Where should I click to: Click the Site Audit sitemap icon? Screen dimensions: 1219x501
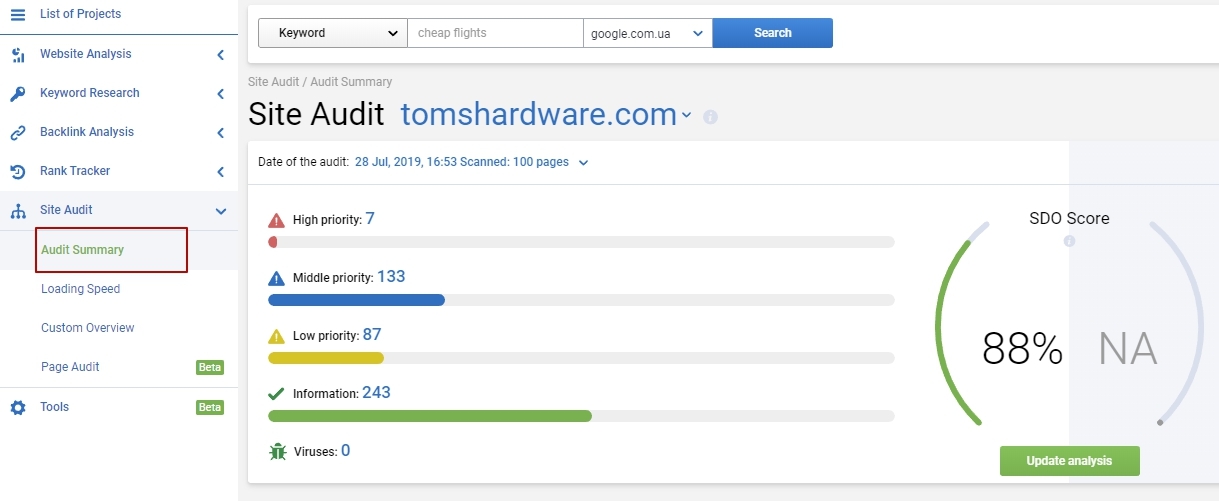coord(17,211)
